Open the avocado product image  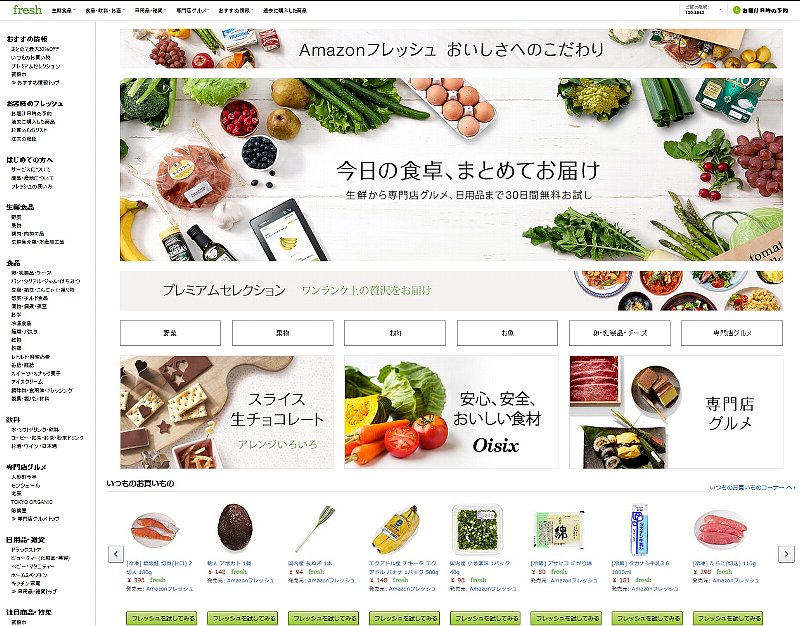click(x=235, y=528)
